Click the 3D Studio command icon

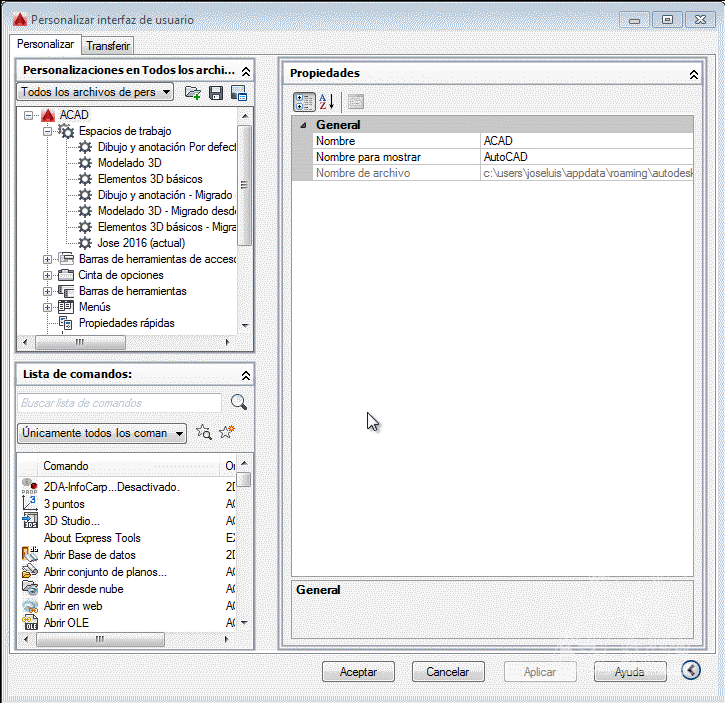pos(30,521)
